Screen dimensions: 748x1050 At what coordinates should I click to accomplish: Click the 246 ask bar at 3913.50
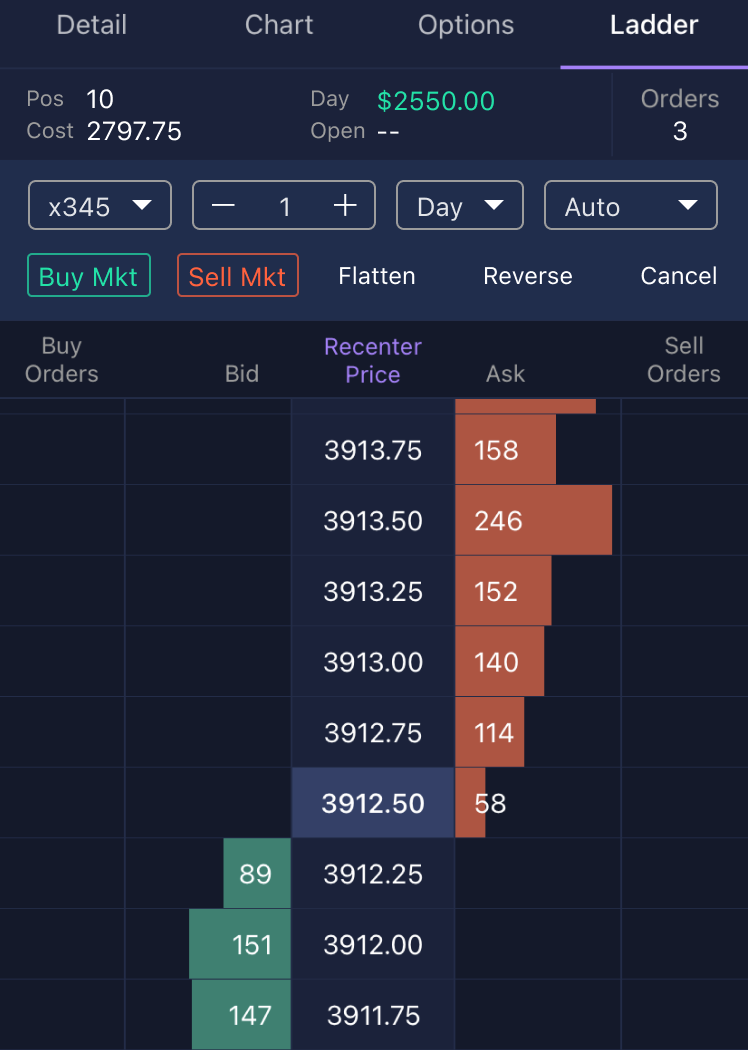pos(532,521)
